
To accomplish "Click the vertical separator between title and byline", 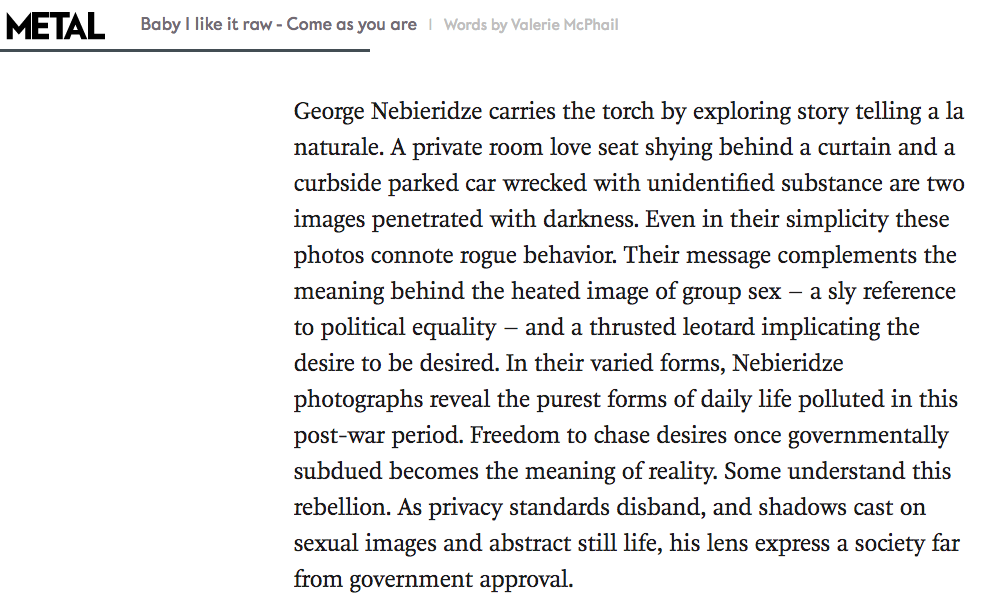I will (430, 25).
